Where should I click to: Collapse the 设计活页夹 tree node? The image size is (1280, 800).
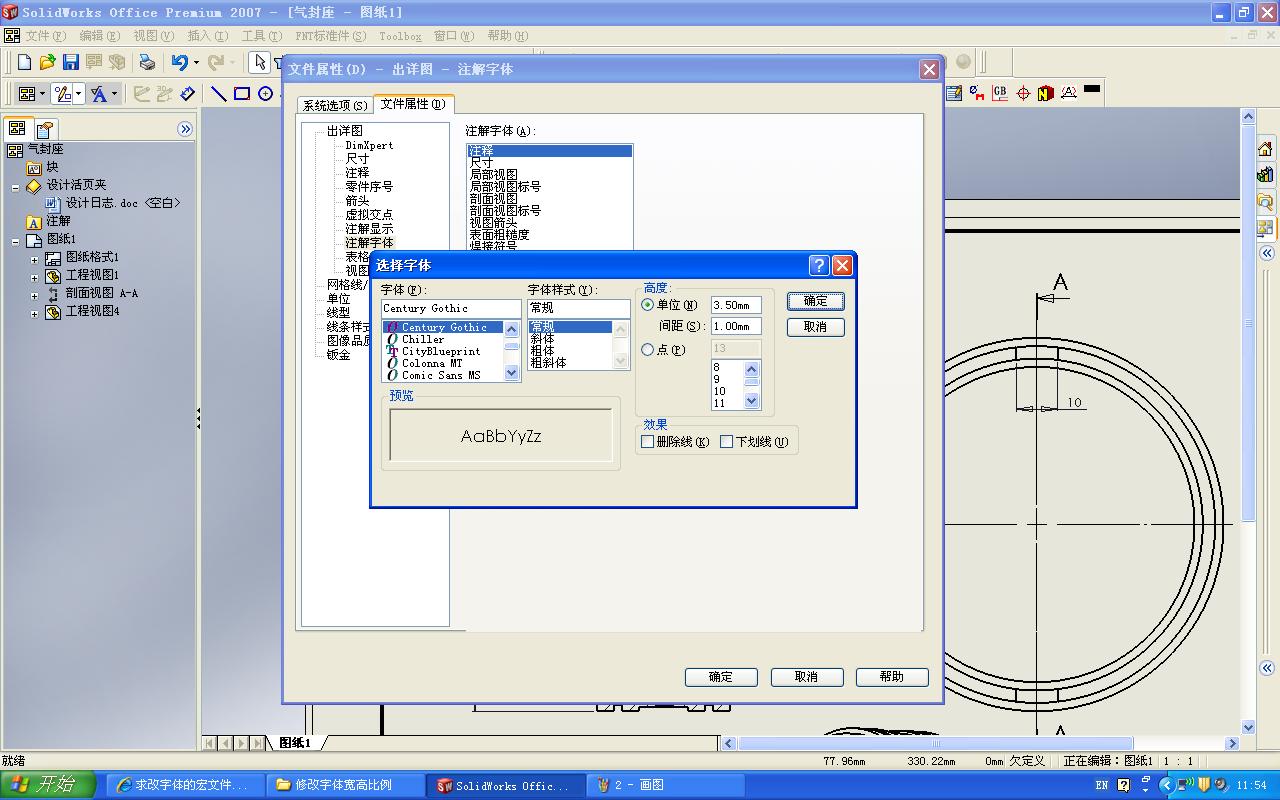[x=16, y=187]
